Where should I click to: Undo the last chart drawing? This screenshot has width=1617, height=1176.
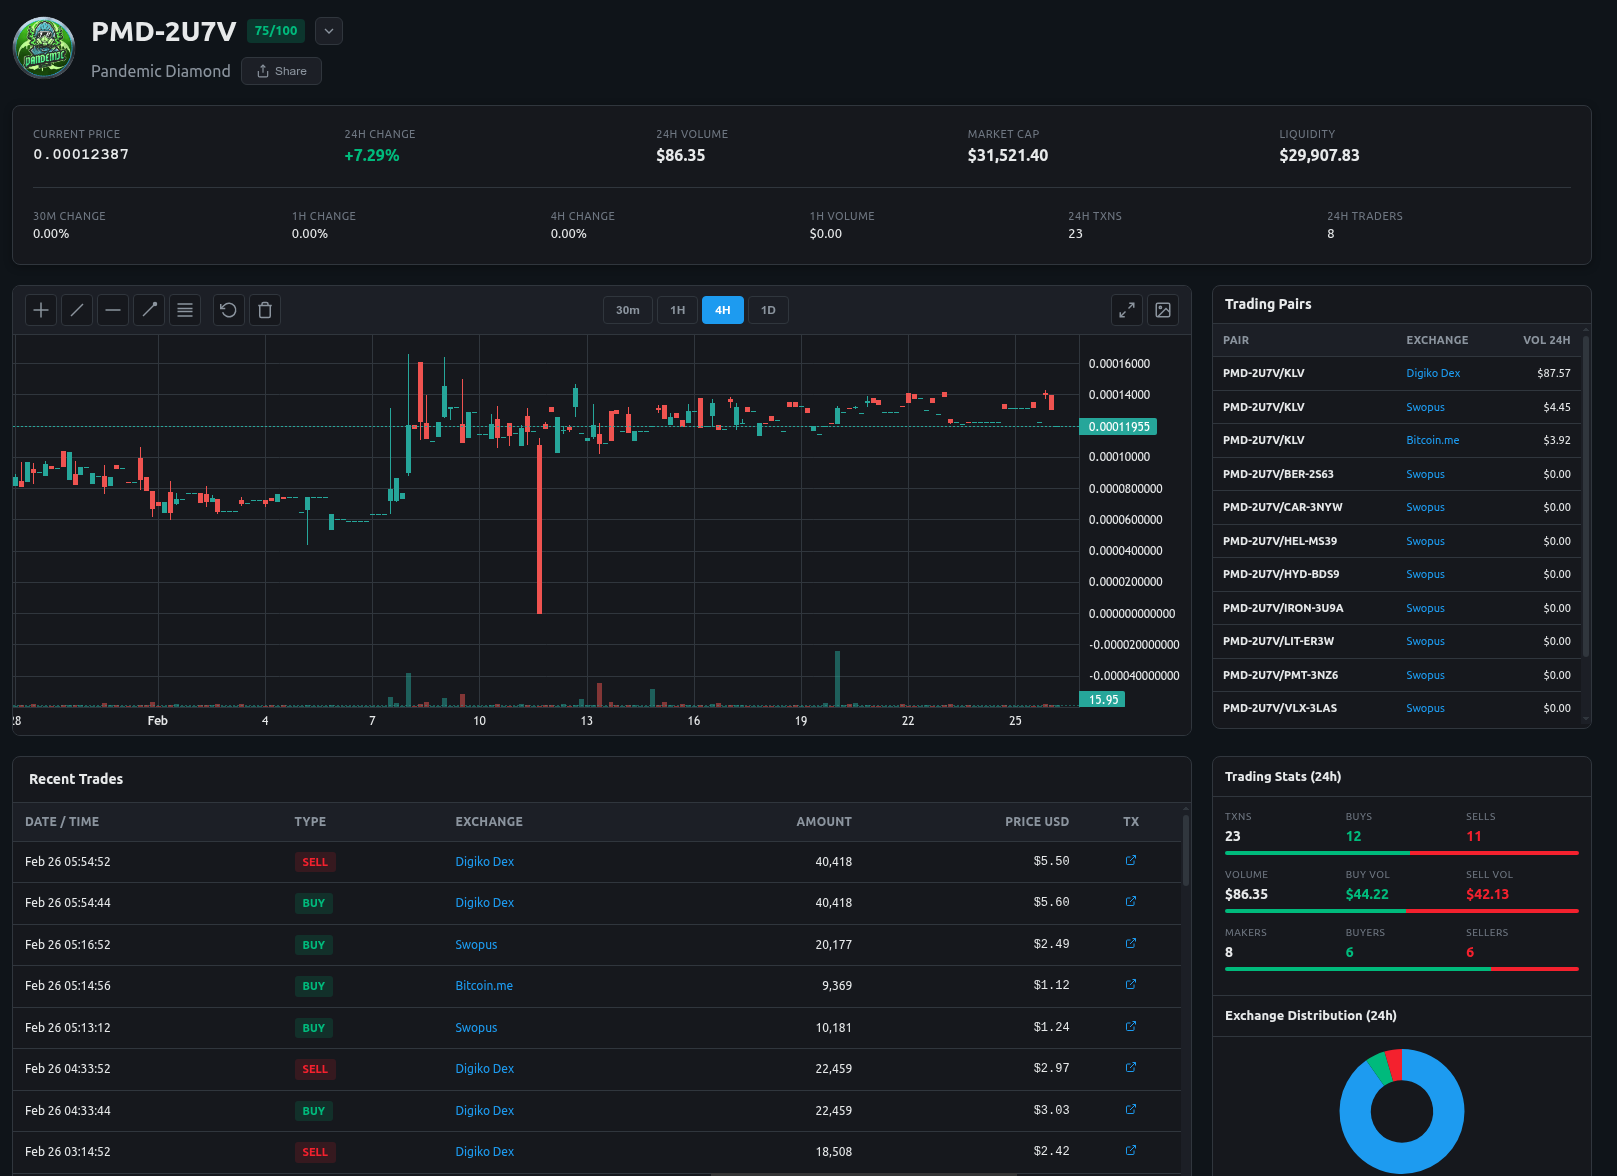[228, 310]
